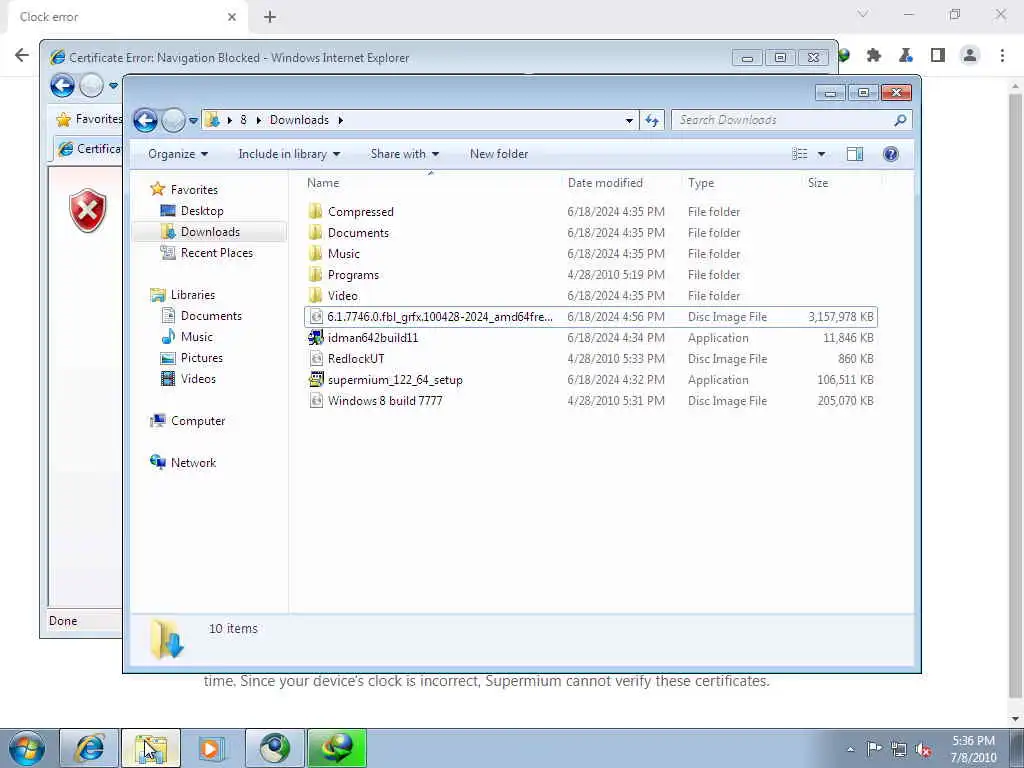Sort by the Type column header

click(701, 183)
